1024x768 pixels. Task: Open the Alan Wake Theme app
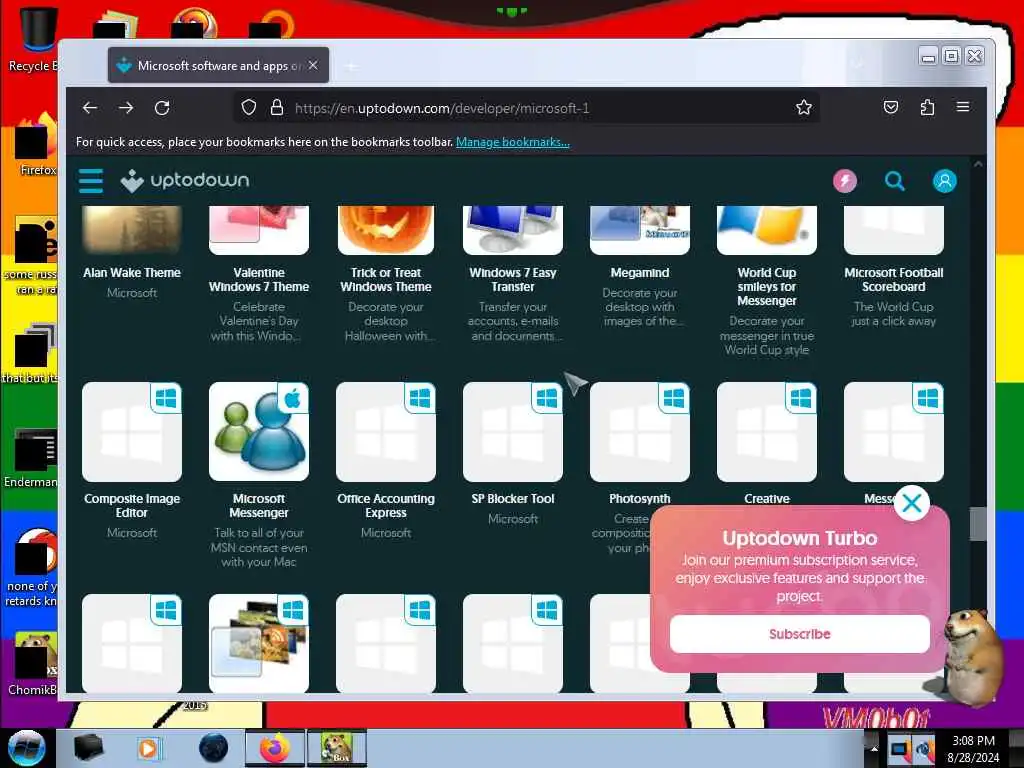132,272
